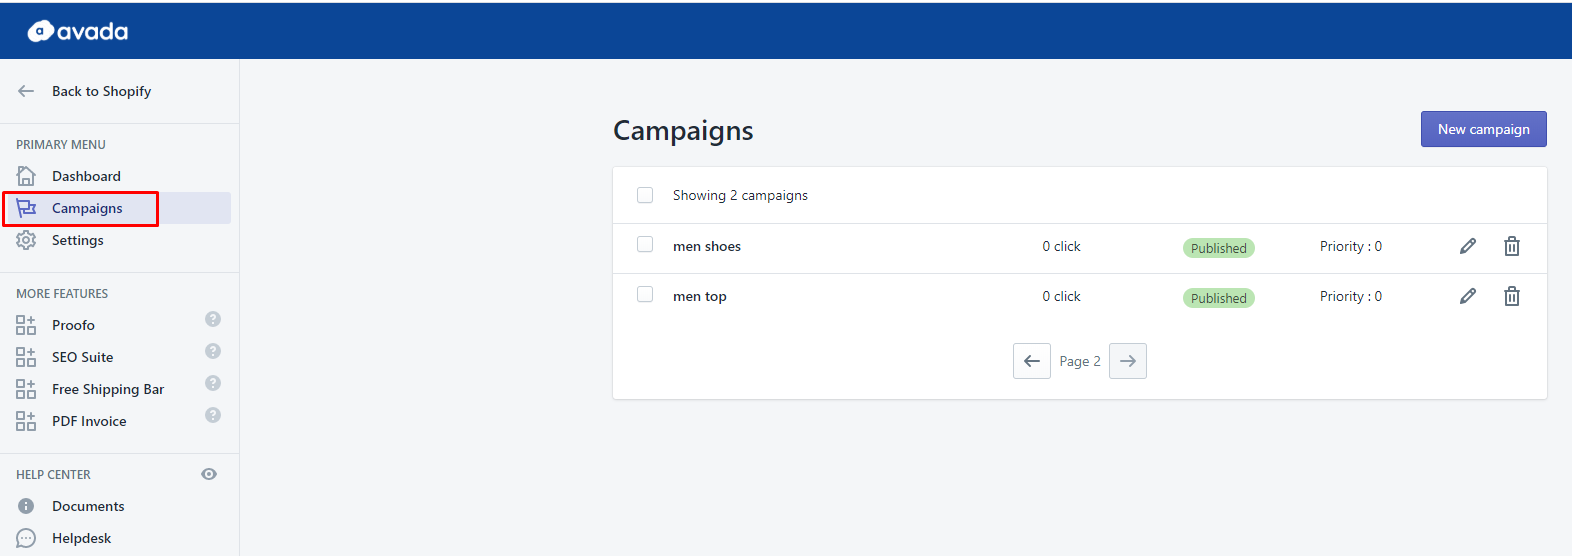
Task: Go to next page arrow
Action: [1128, 361]
